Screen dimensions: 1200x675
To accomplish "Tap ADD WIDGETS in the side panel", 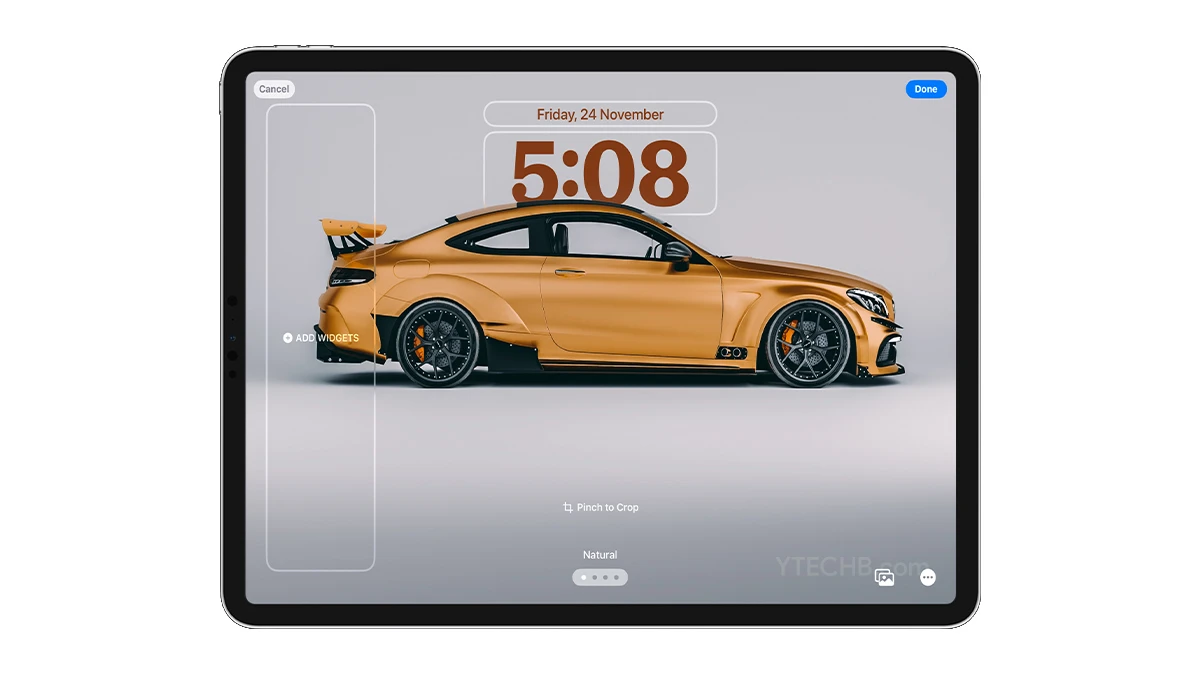I will [x=327, y=338].
